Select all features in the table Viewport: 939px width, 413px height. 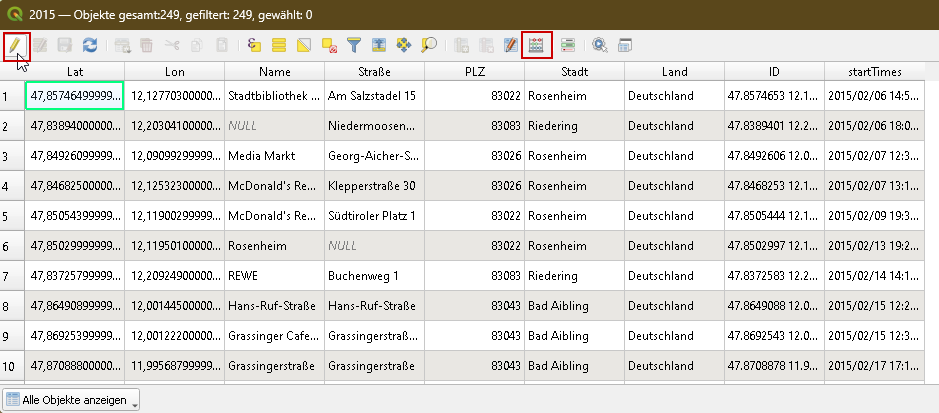279,45
